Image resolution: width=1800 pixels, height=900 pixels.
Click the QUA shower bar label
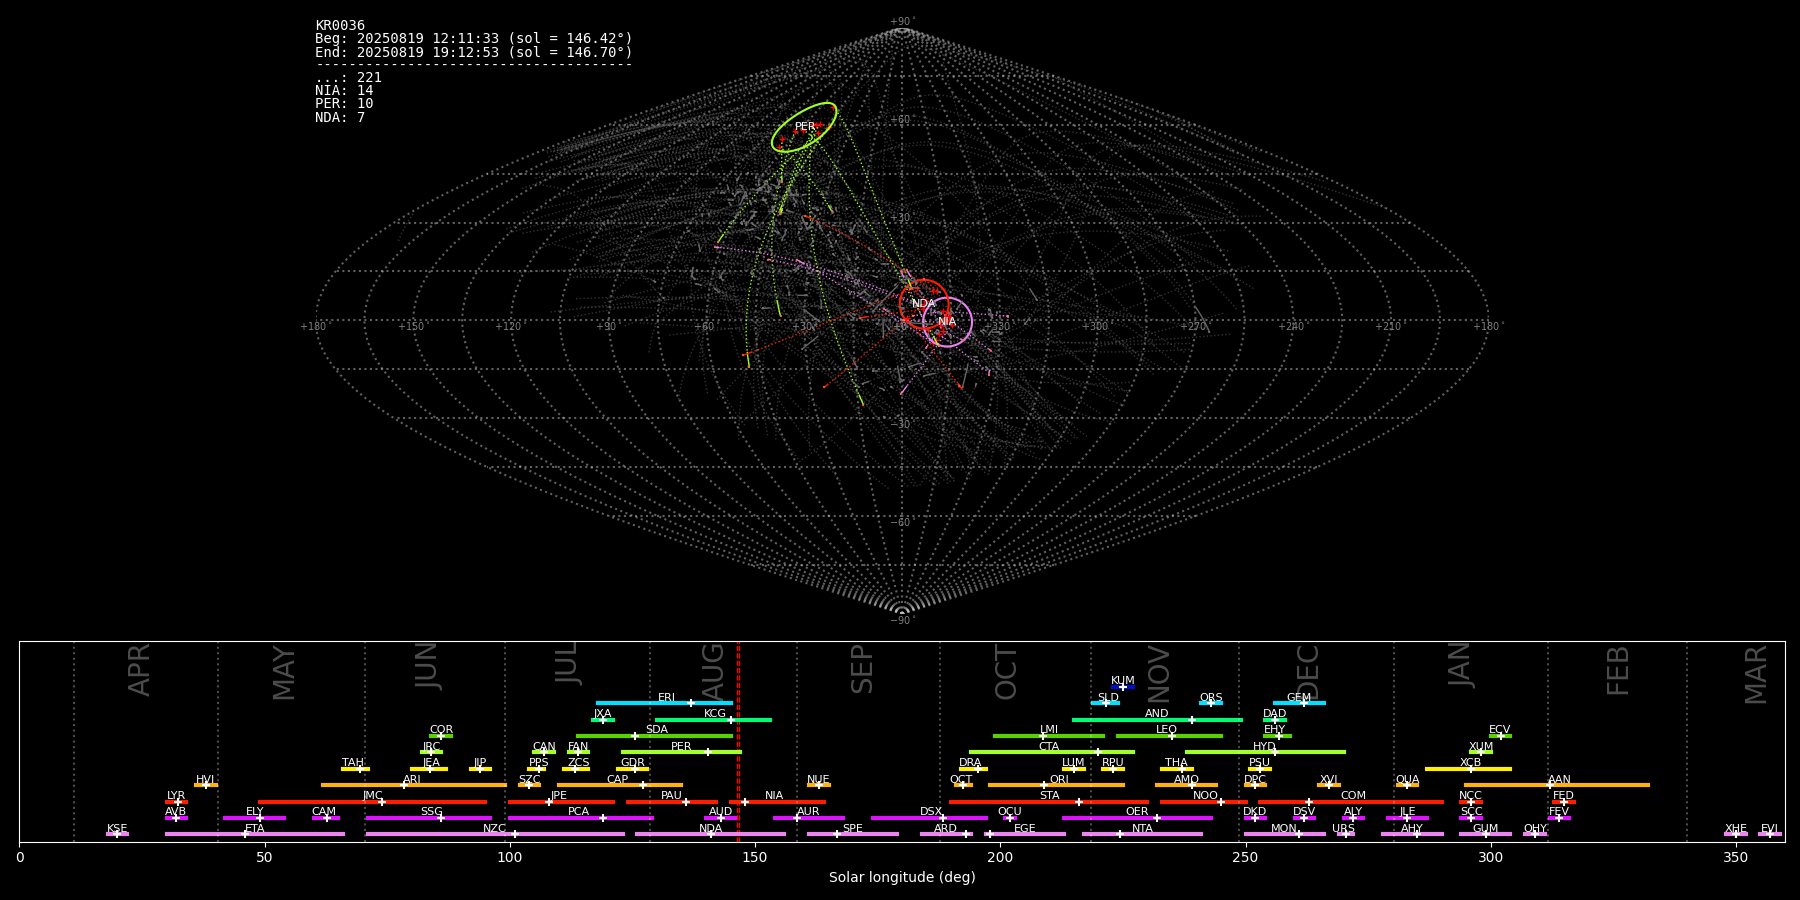click(x=1408, y=780)
